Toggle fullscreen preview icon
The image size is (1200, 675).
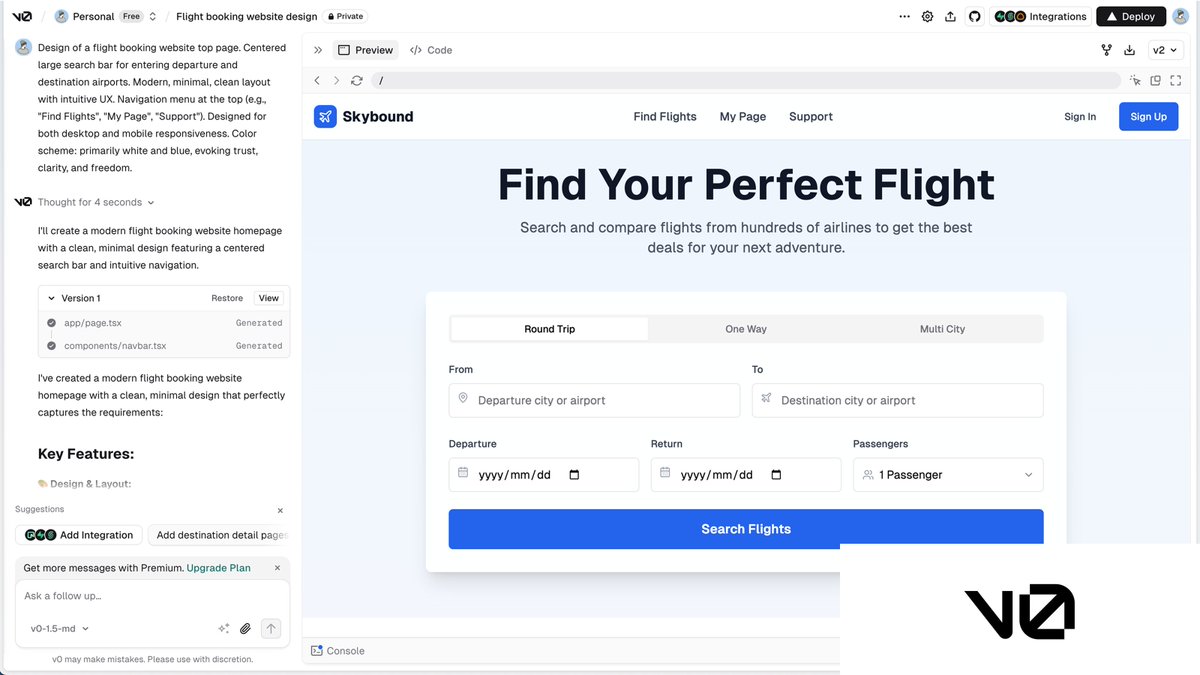coord(1176,81)
